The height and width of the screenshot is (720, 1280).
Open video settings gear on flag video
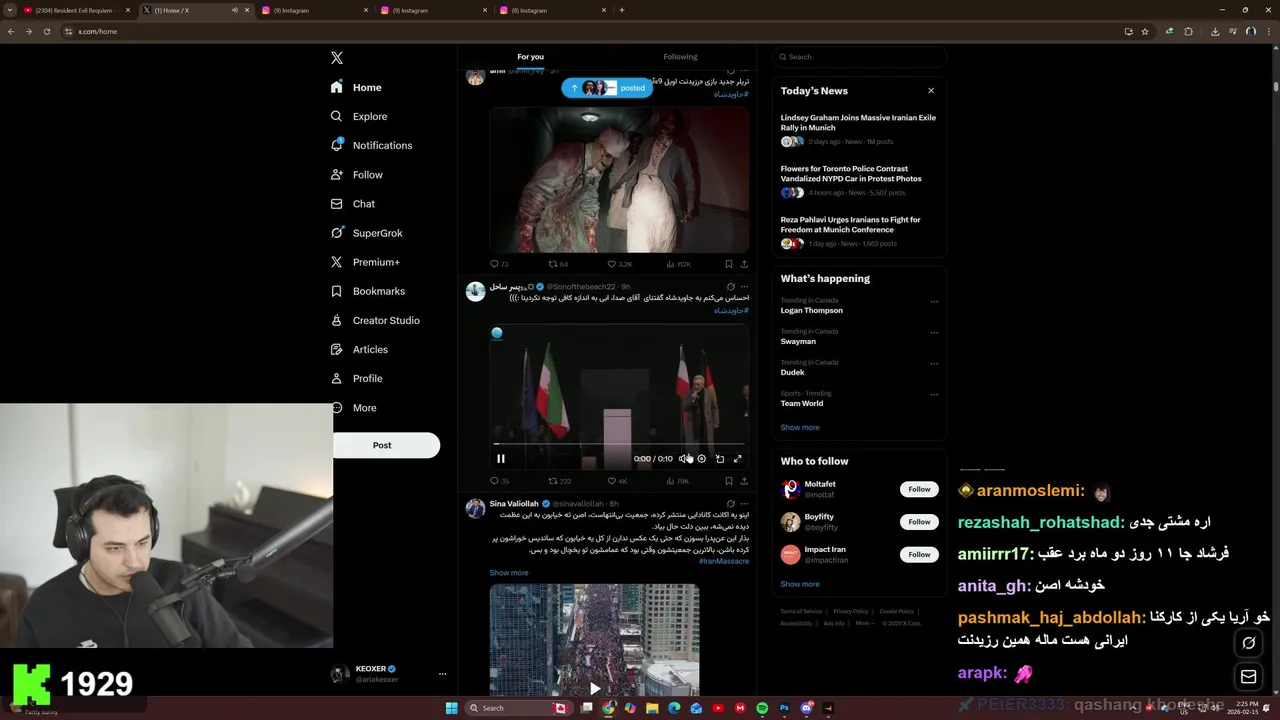tap(702, 459)
